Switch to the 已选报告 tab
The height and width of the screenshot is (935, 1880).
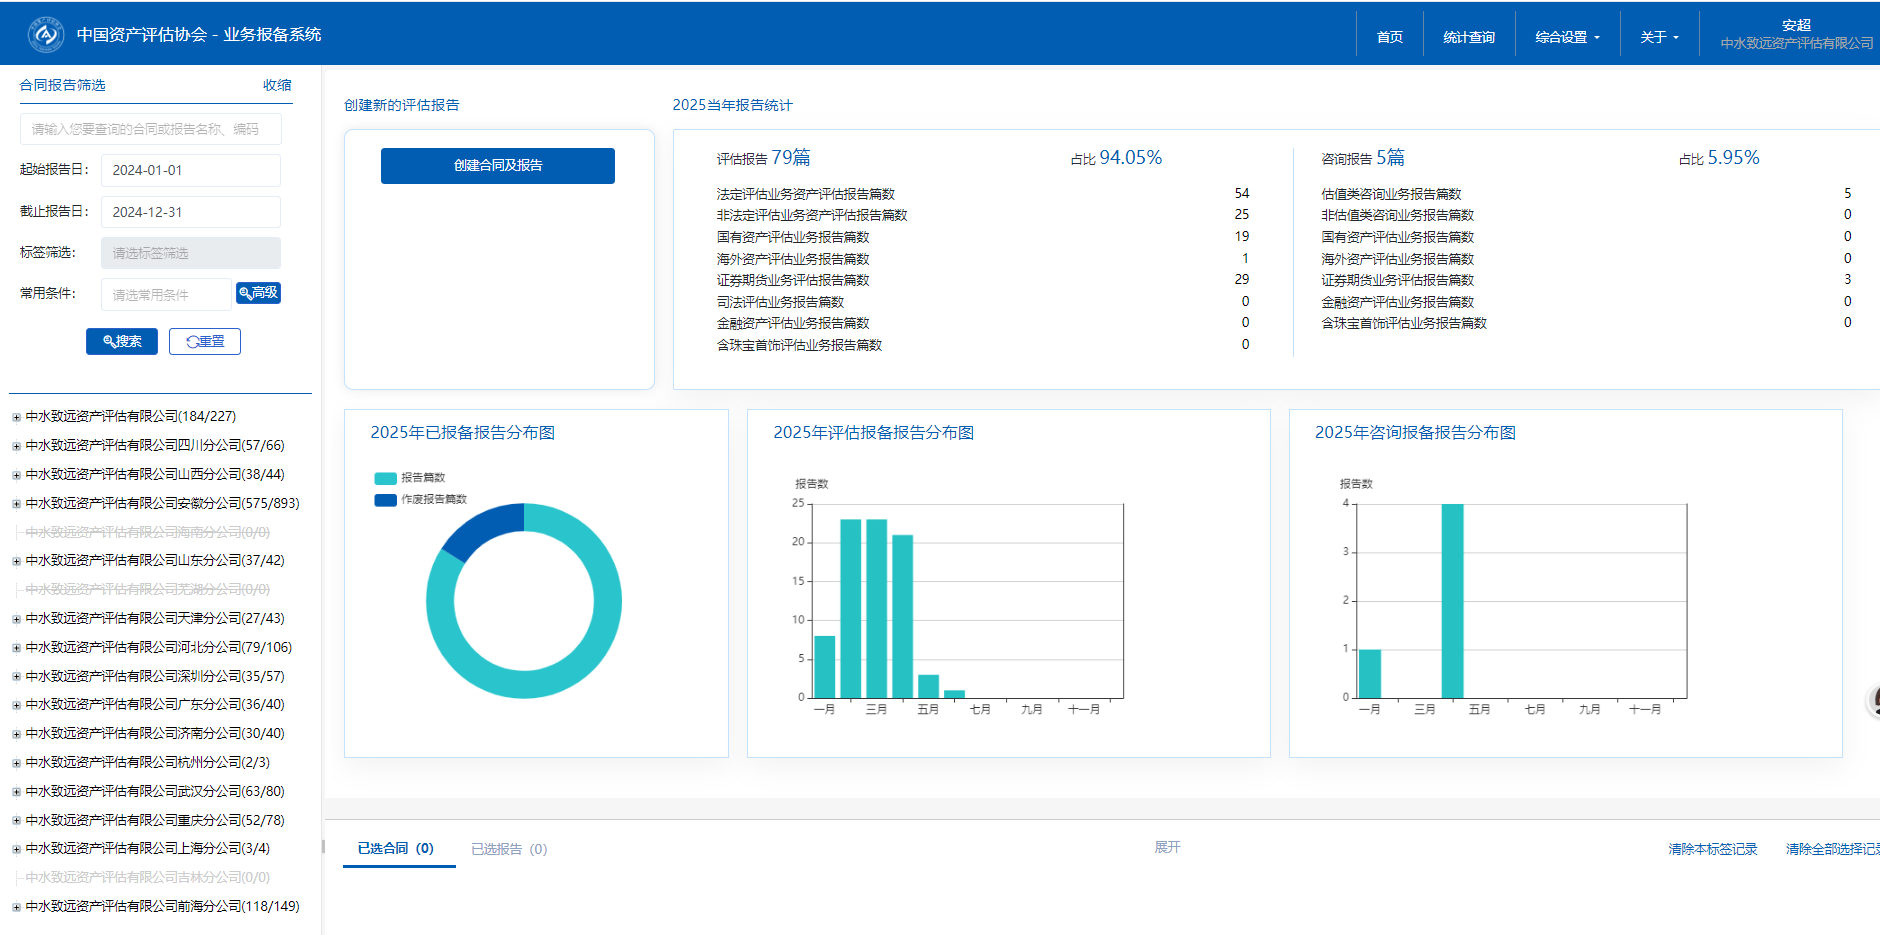[509, 849]
